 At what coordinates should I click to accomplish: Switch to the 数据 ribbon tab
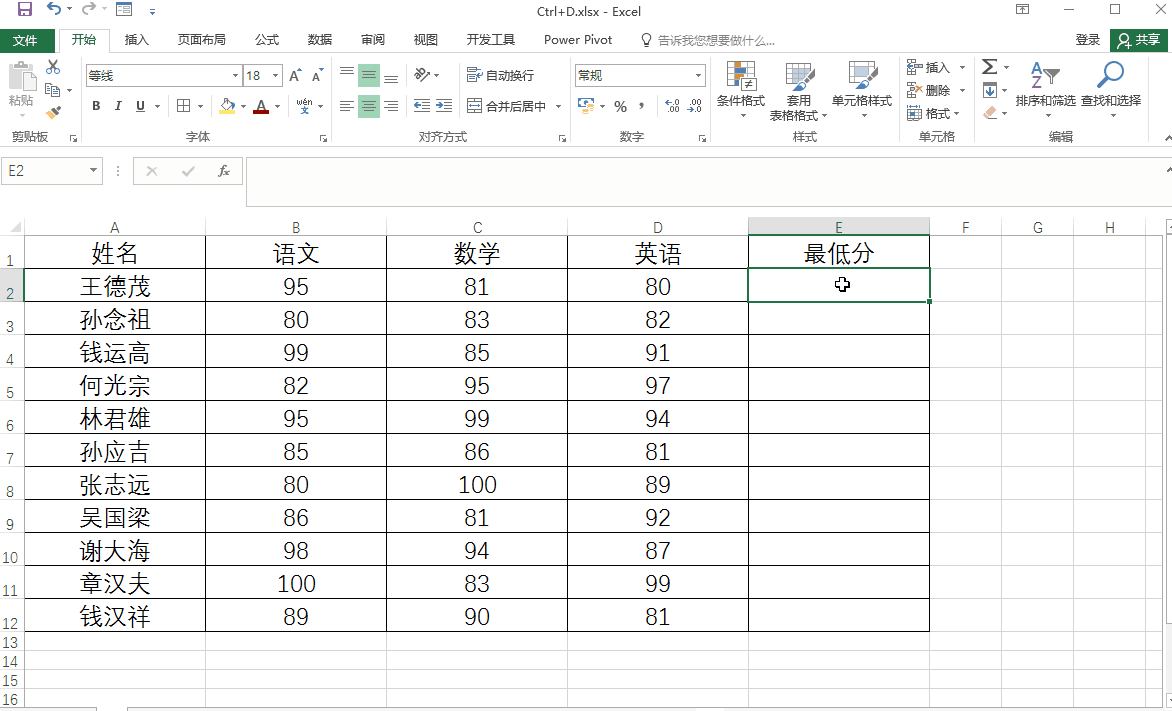tap(319, 40)
